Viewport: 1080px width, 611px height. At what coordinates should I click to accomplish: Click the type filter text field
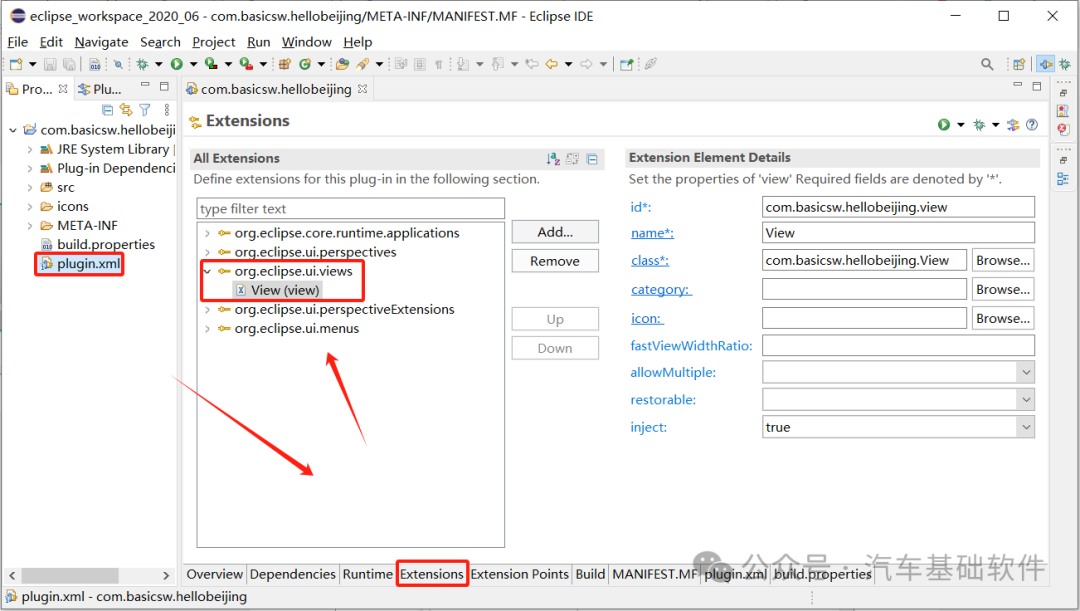click(351, 209)
